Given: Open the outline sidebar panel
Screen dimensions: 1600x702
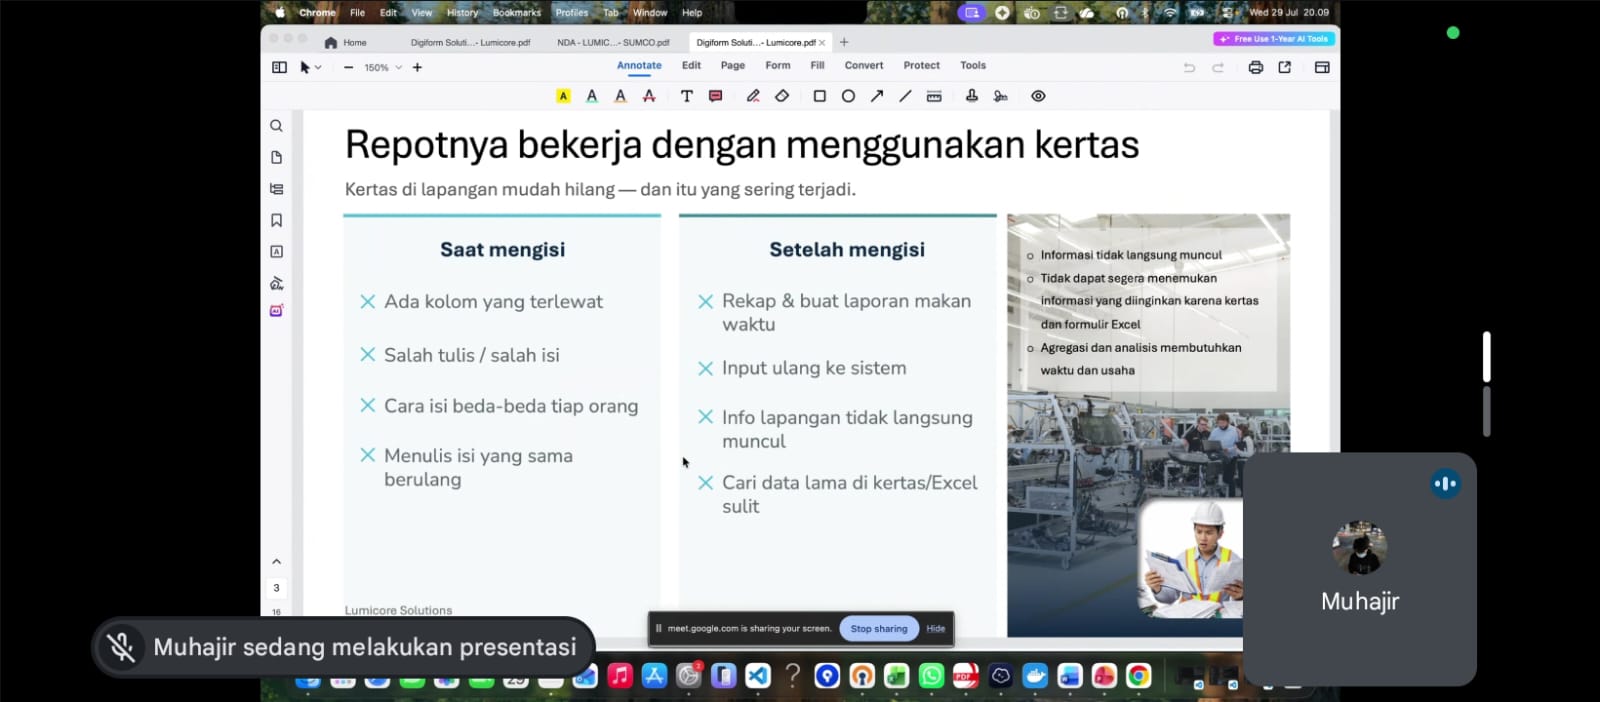Looking at the screenshot, I should (x=276, y=189).
